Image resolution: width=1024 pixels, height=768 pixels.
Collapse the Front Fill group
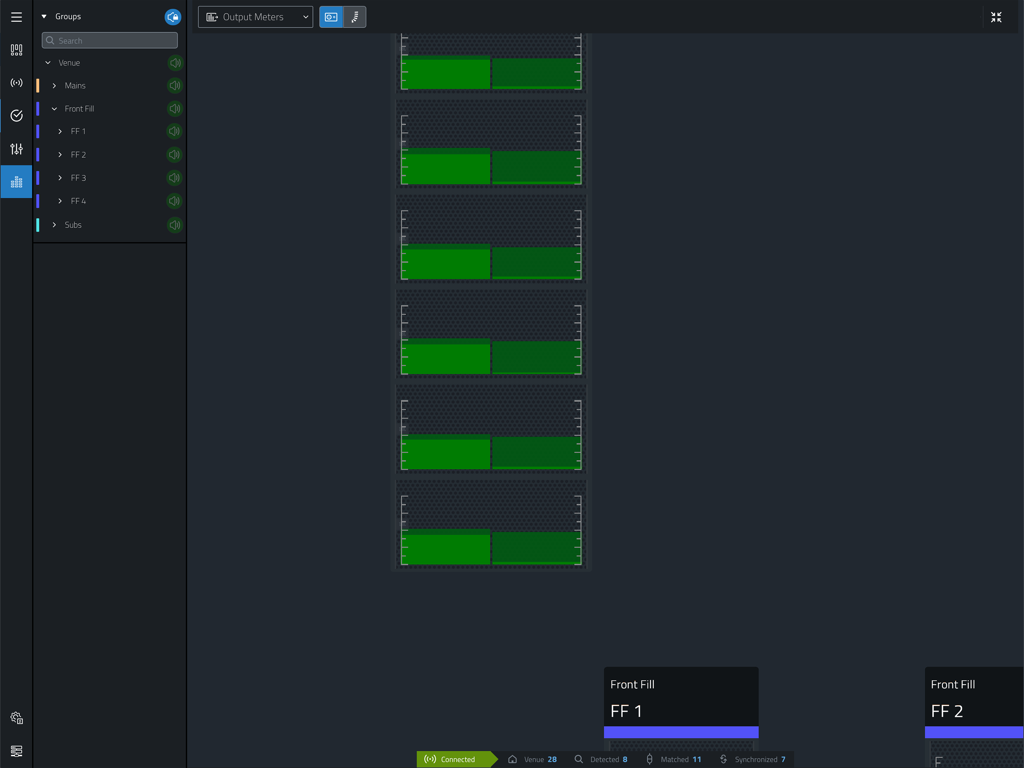click(x=55, y=109)
